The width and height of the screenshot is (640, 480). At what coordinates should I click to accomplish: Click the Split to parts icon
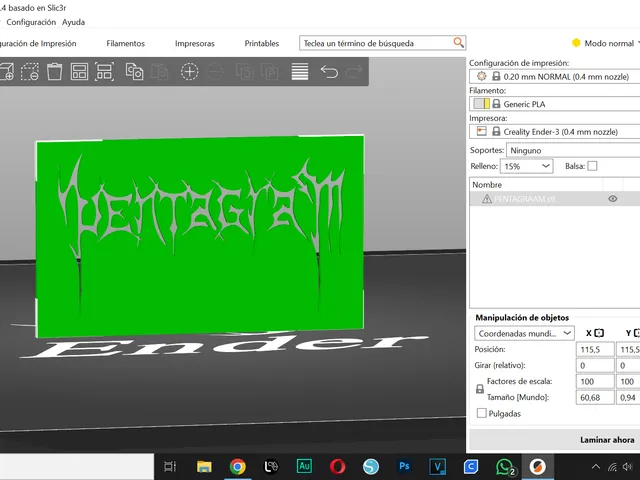270,72
